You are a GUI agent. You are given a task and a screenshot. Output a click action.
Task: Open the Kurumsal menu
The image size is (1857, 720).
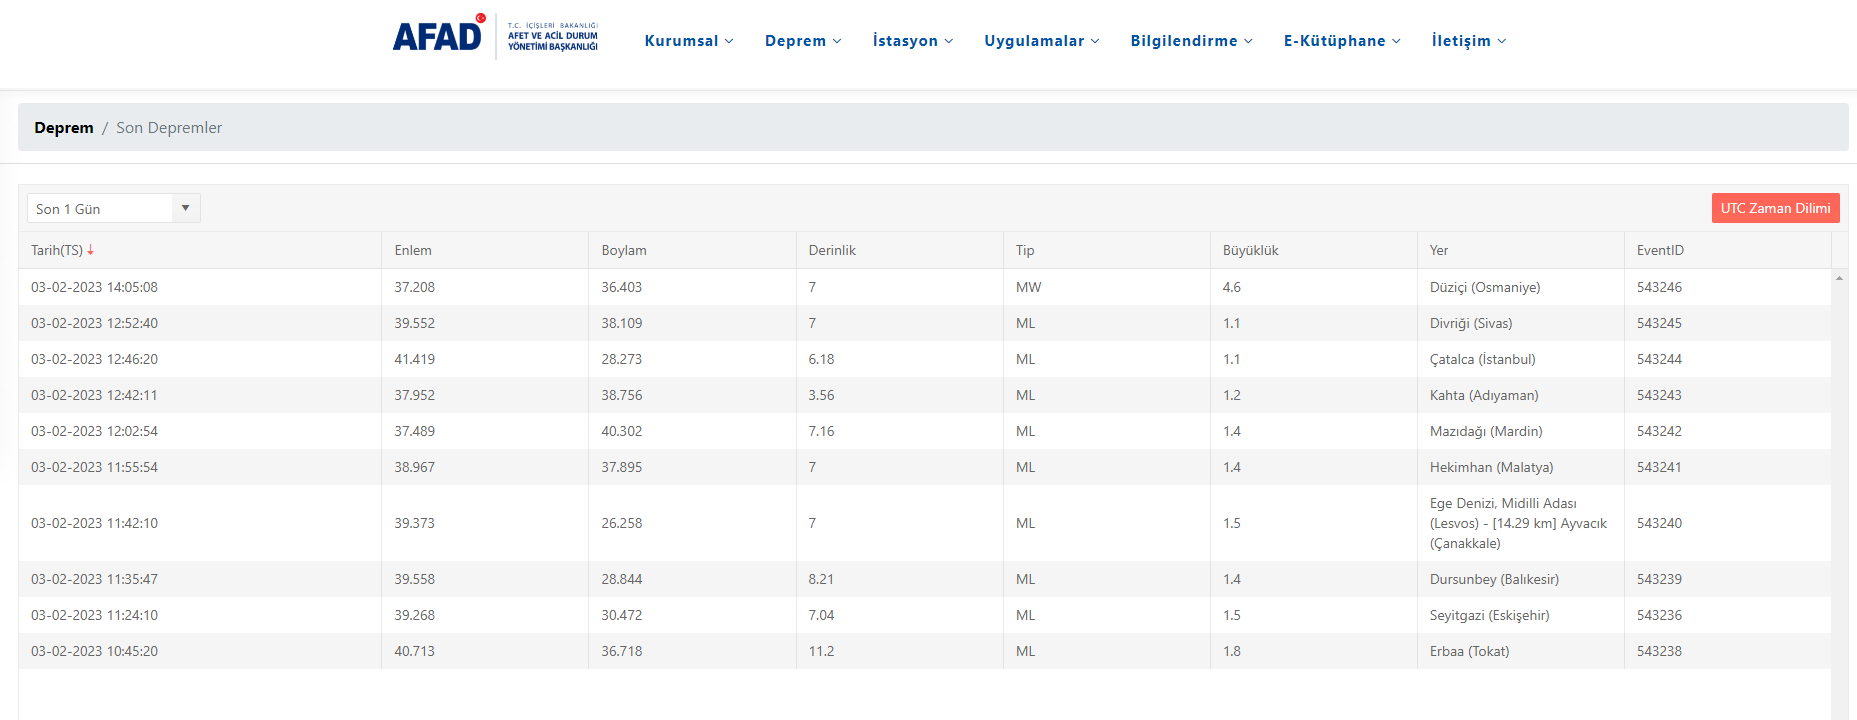click(x=688, y=41)
